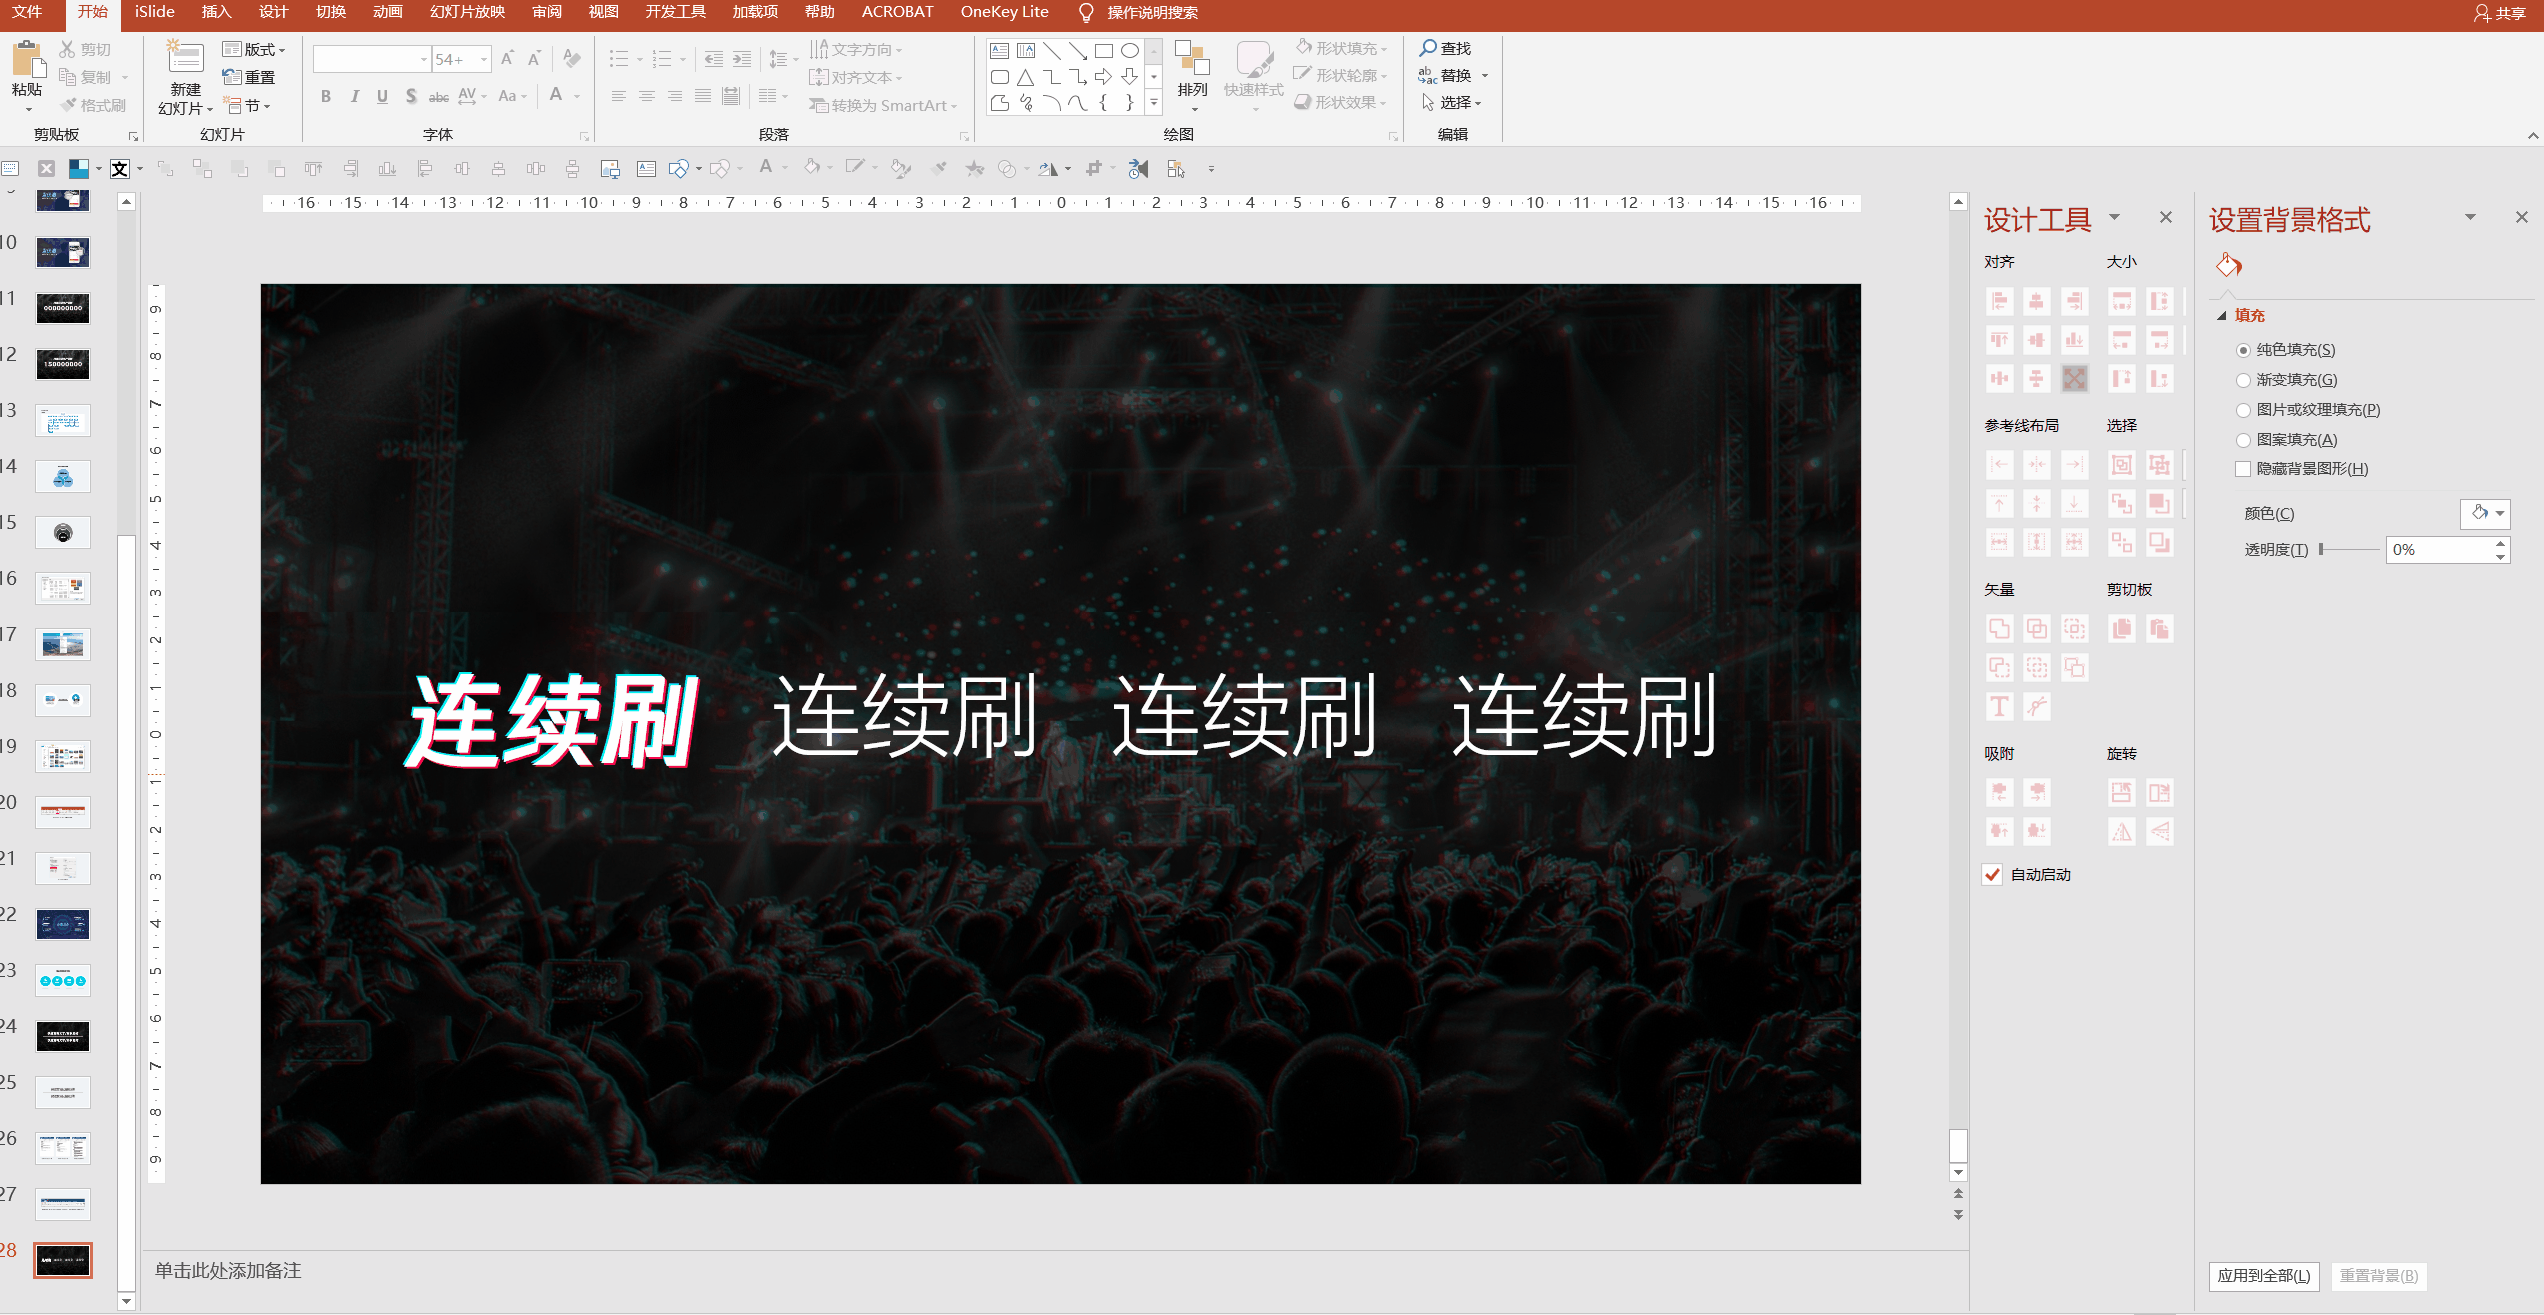Click Convert to SmartArt button
The image size is (2544, 1315).
coord(883,105)
